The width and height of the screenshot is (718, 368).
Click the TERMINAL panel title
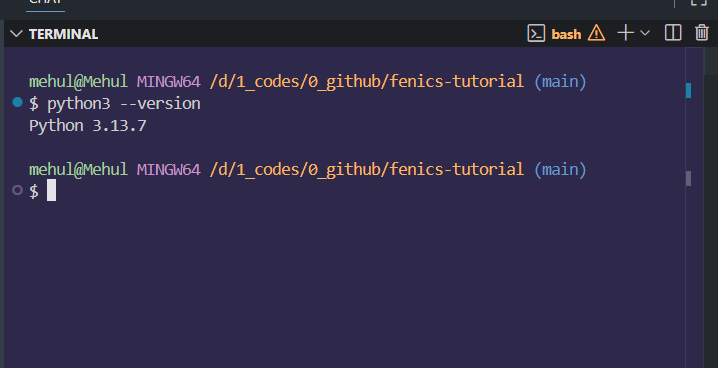click(63, 34)
